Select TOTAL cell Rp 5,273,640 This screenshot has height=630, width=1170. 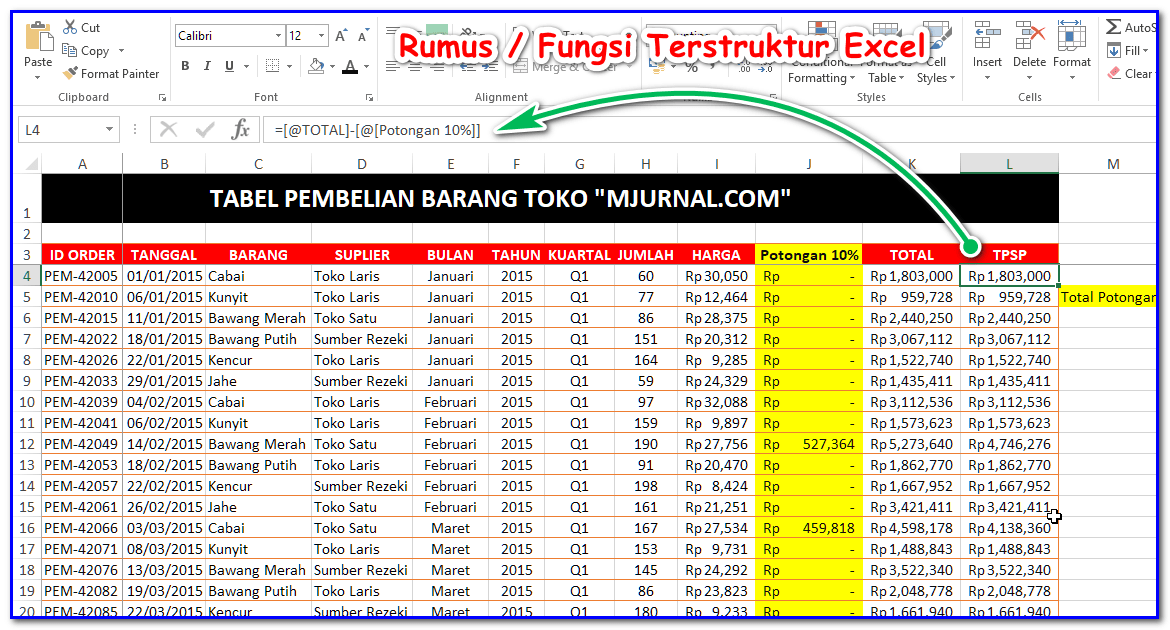[912, 444]
